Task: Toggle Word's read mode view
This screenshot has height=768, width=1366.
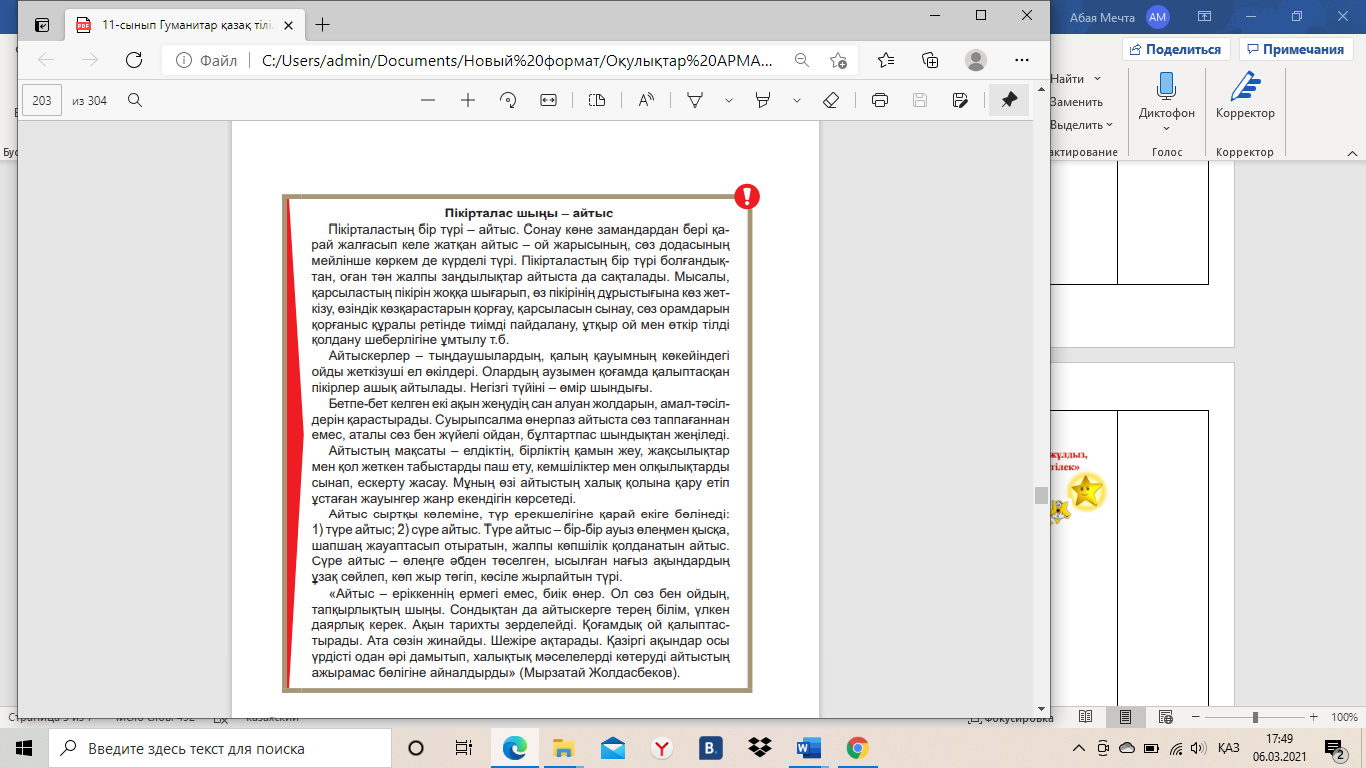Action: tap(1086, 717)
